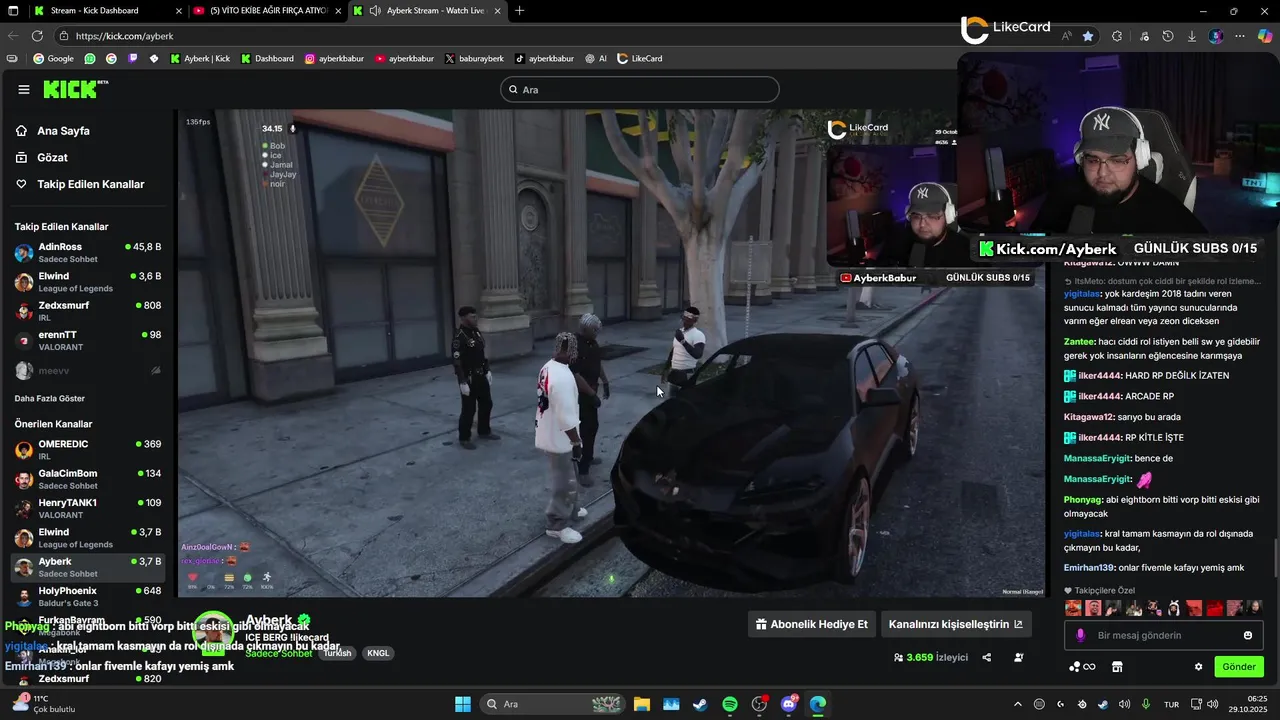Open Spotify from taskbar
The width and height of the screenshot is (1280, 720).
pos(730,704)
